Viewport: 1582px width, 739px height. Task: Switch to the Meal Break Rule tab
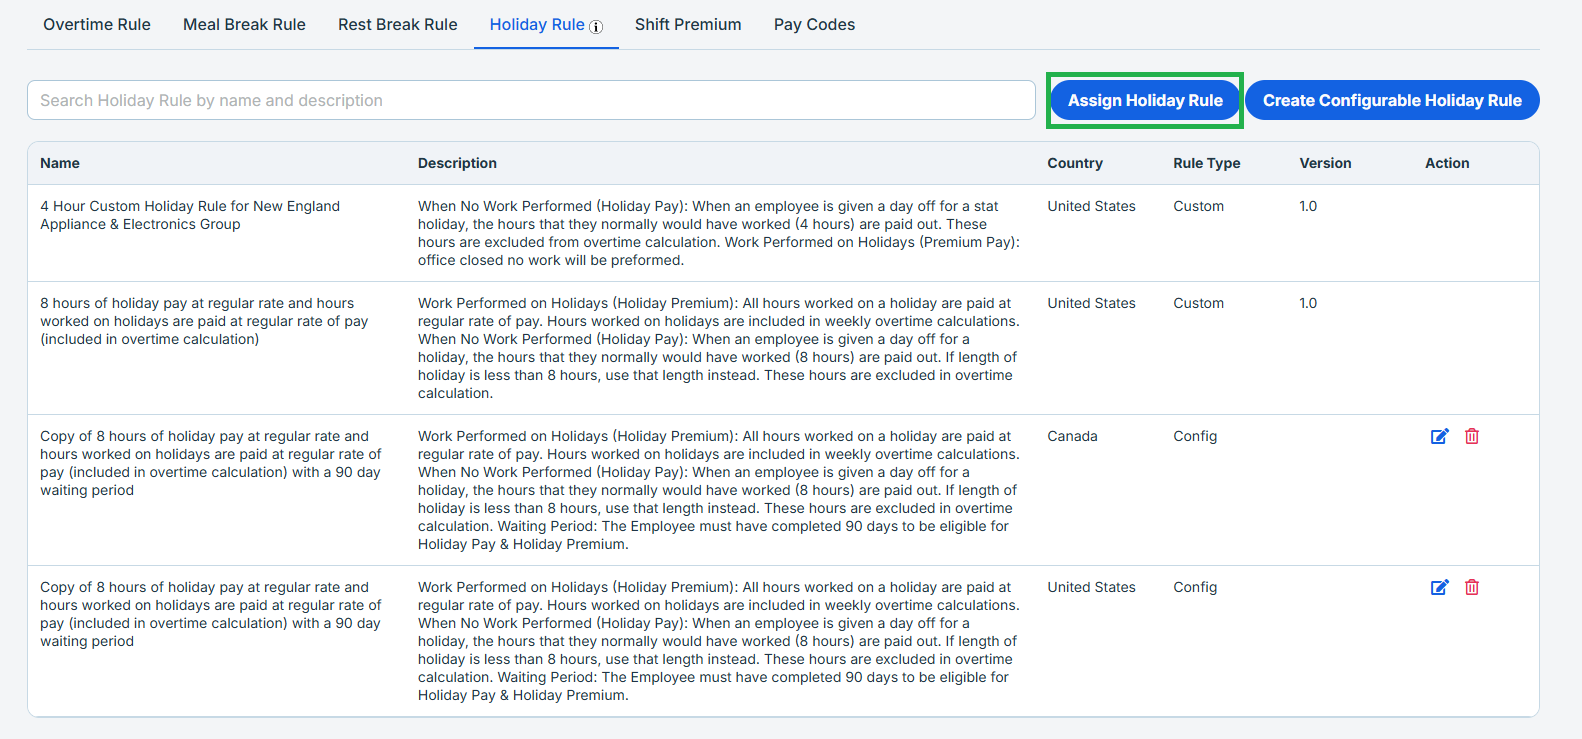pyautogui.click(x=244, y=24)
